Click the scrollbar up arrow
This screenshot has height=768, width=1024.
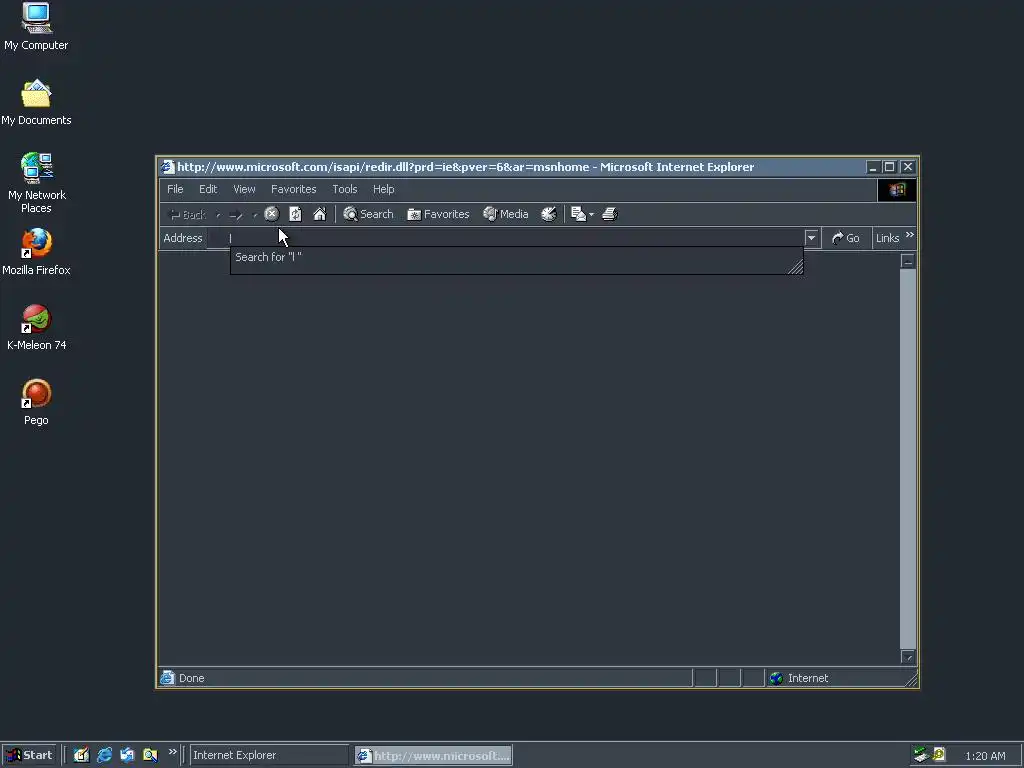[x=908, y=261]
